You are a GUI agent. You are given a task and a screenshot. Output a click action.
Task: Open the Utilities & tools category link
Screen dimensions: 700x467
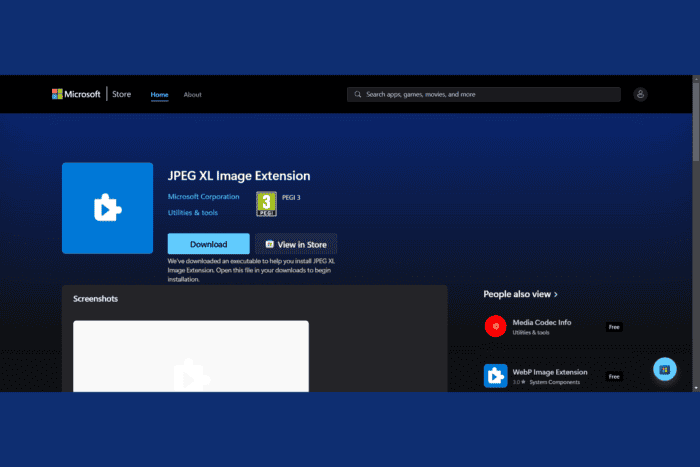(192, 212)
